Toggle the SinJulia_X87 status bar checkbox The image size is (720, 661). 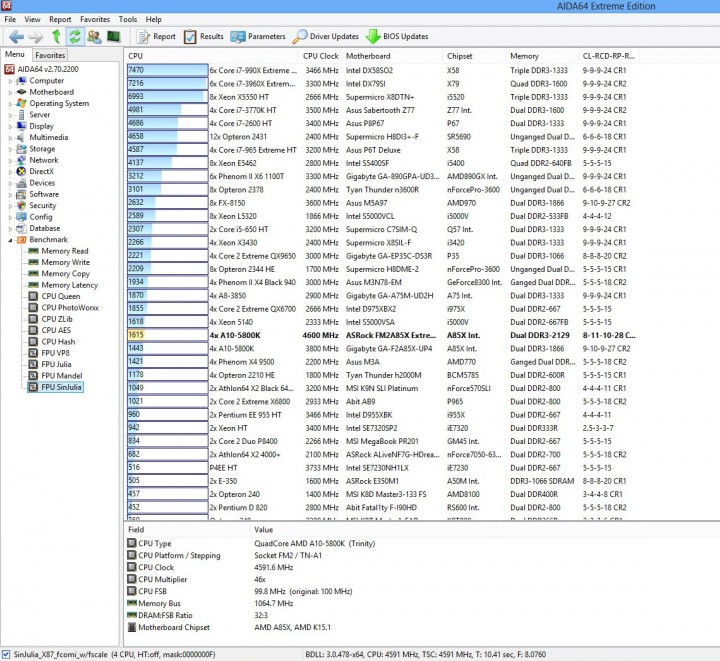point(6,655)
